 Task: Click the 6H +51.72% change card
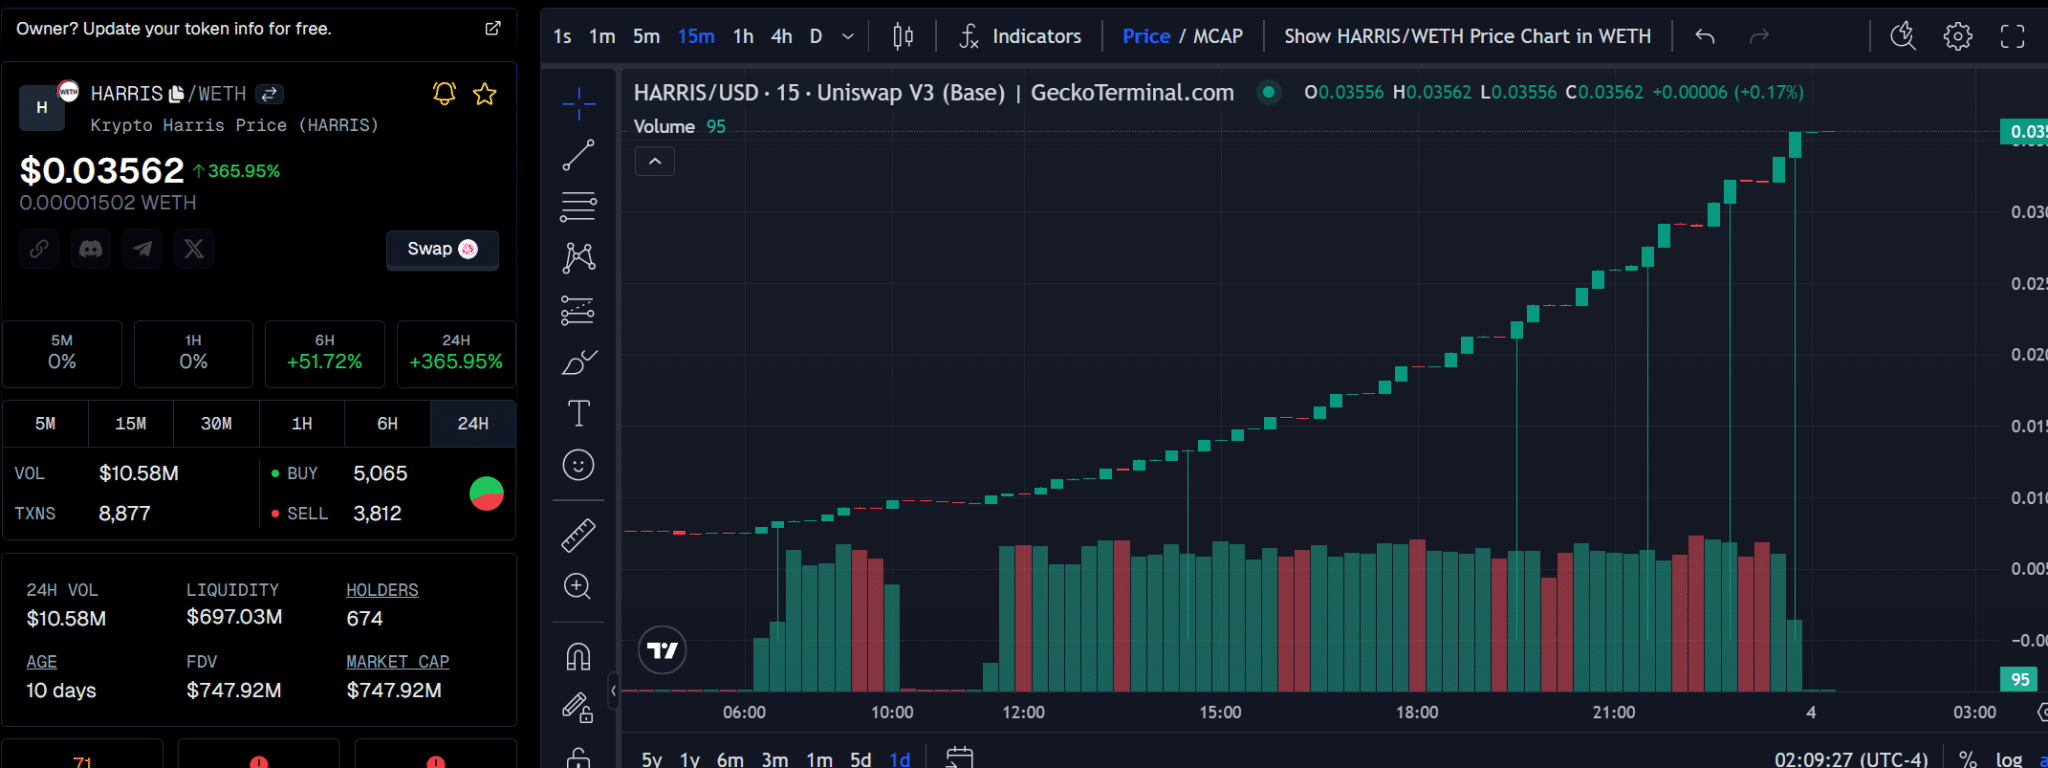tap(325, 354)
